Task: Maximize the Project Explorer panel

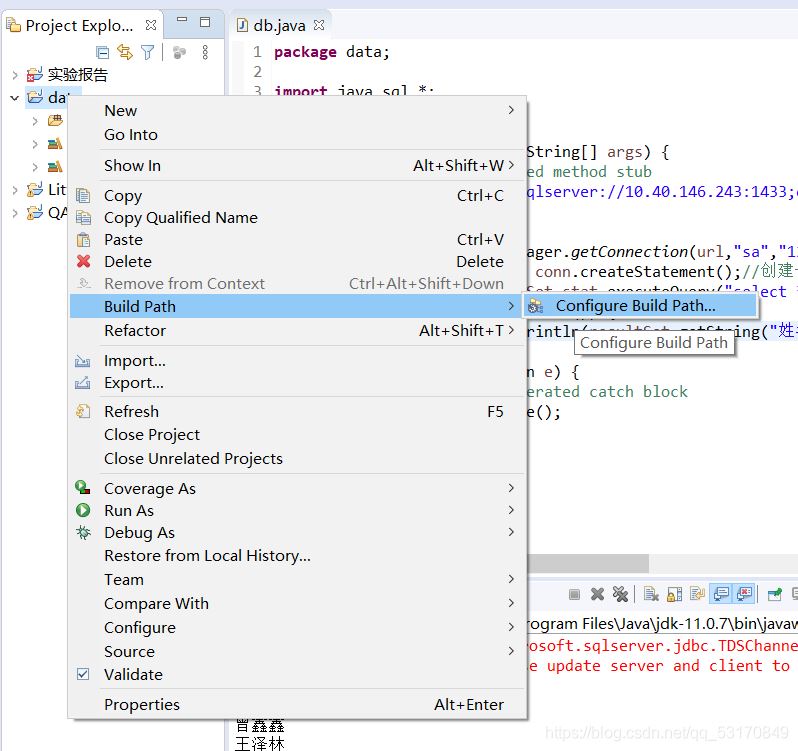Action: pos(205,22)
